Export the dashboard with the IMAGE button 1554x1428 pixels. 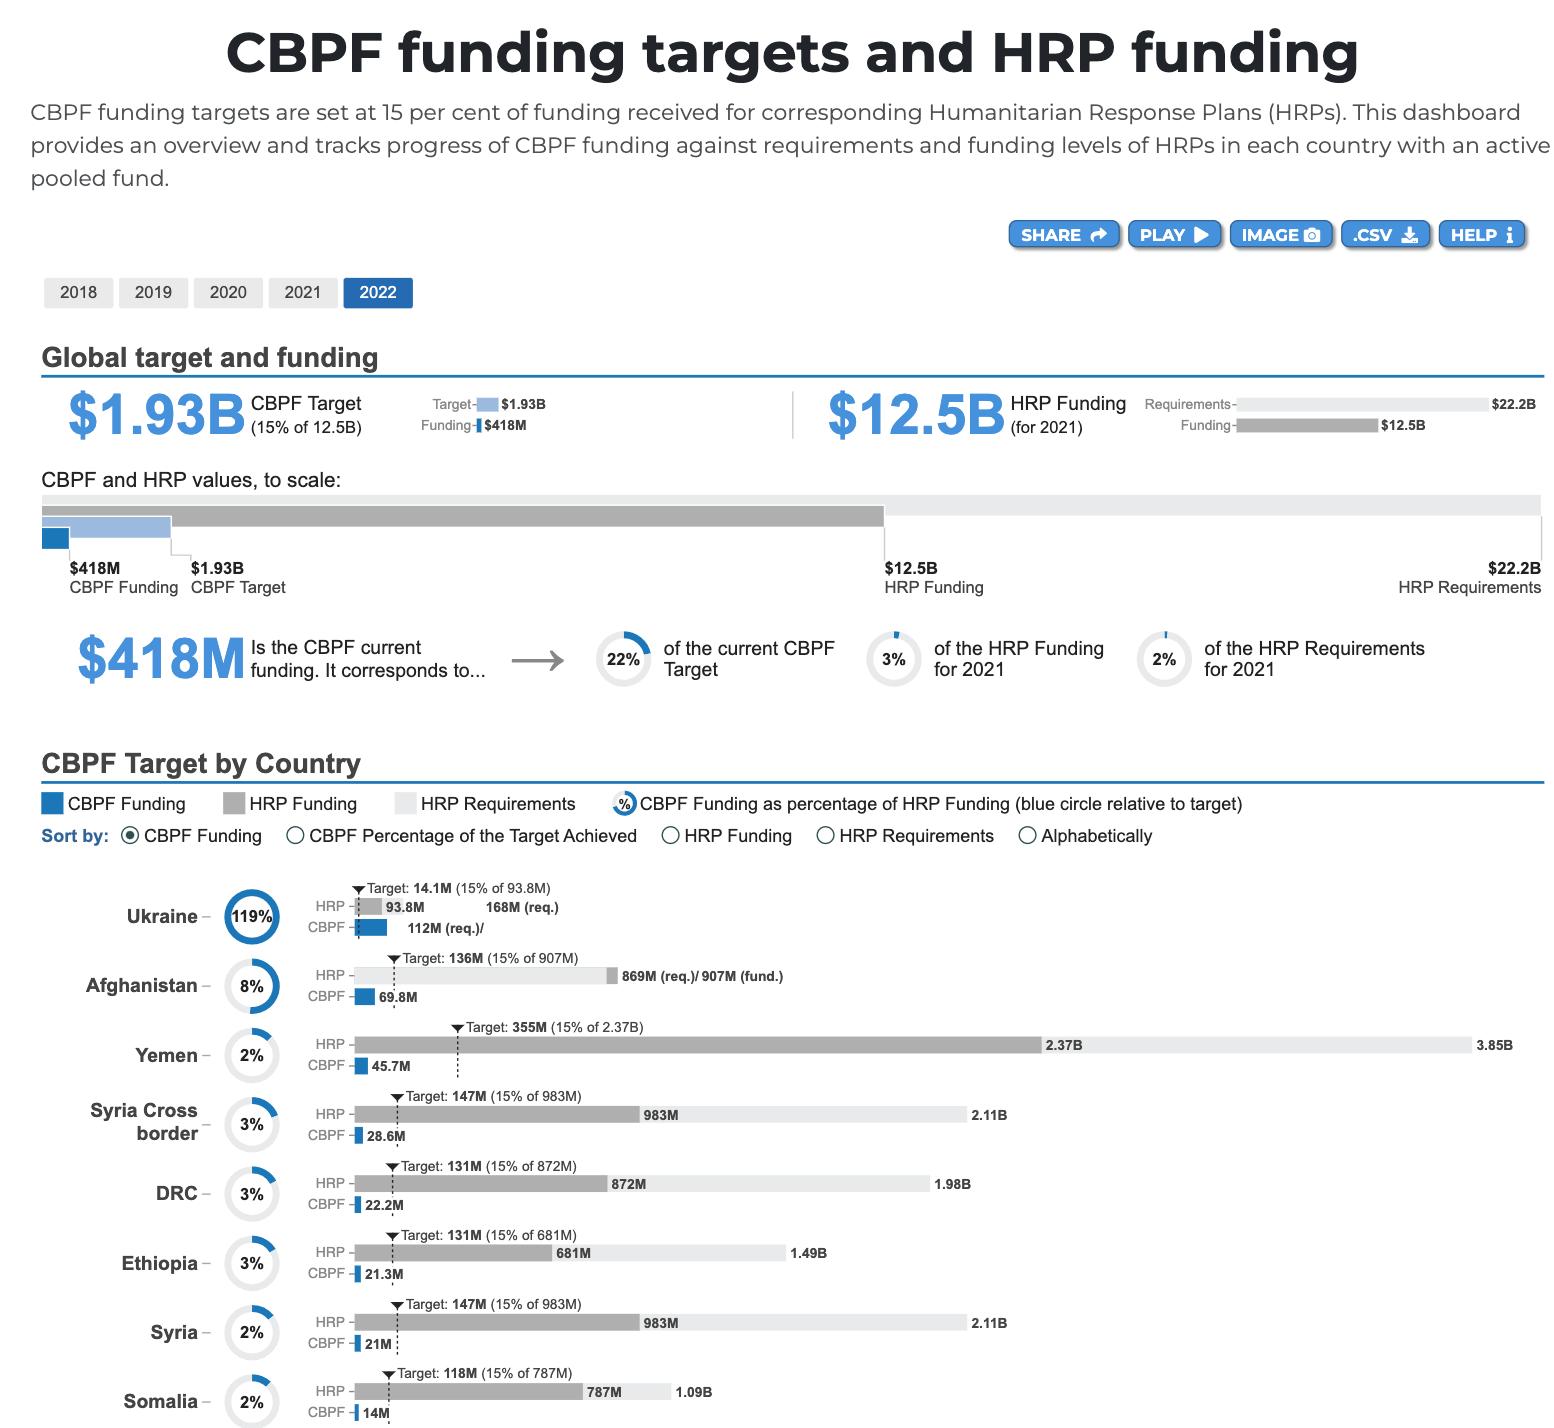click(1281, 235)
